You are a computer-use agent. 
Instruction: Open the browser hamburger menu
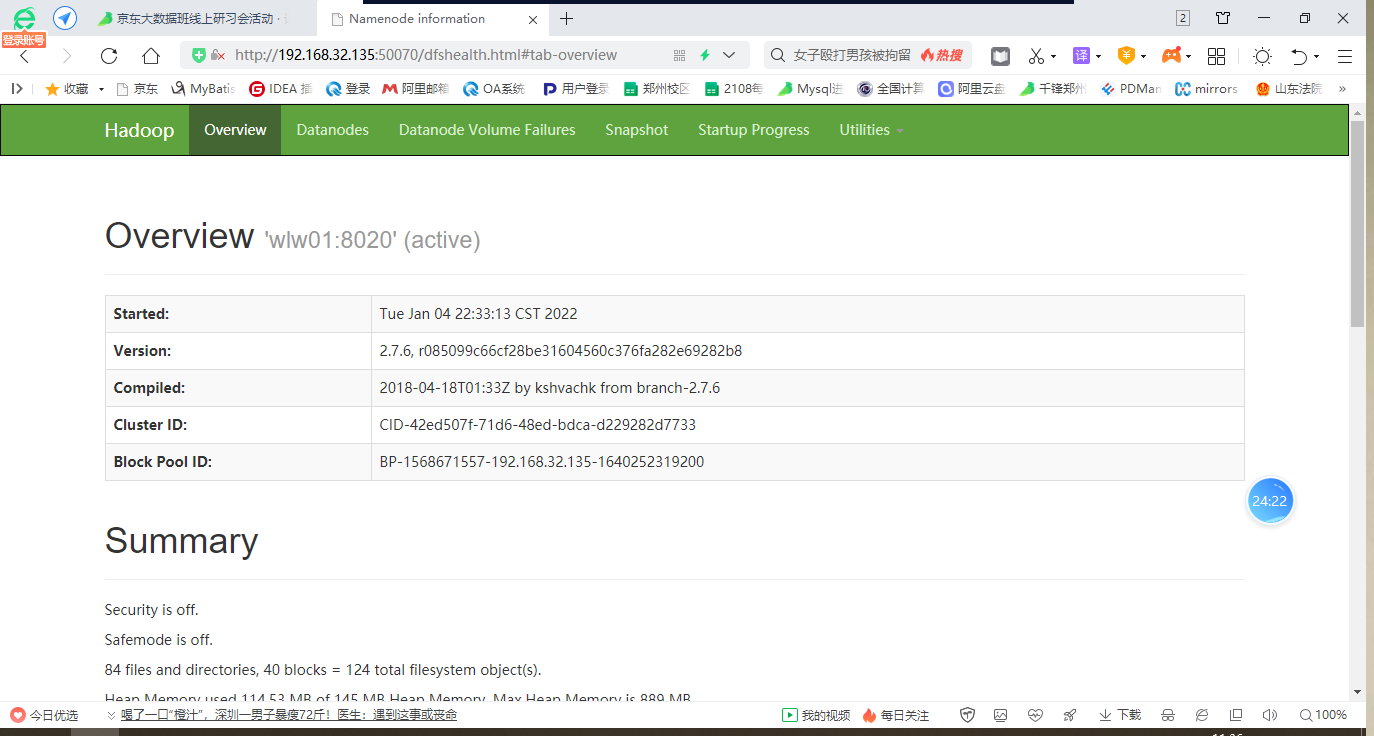(x=1345, y=56)
